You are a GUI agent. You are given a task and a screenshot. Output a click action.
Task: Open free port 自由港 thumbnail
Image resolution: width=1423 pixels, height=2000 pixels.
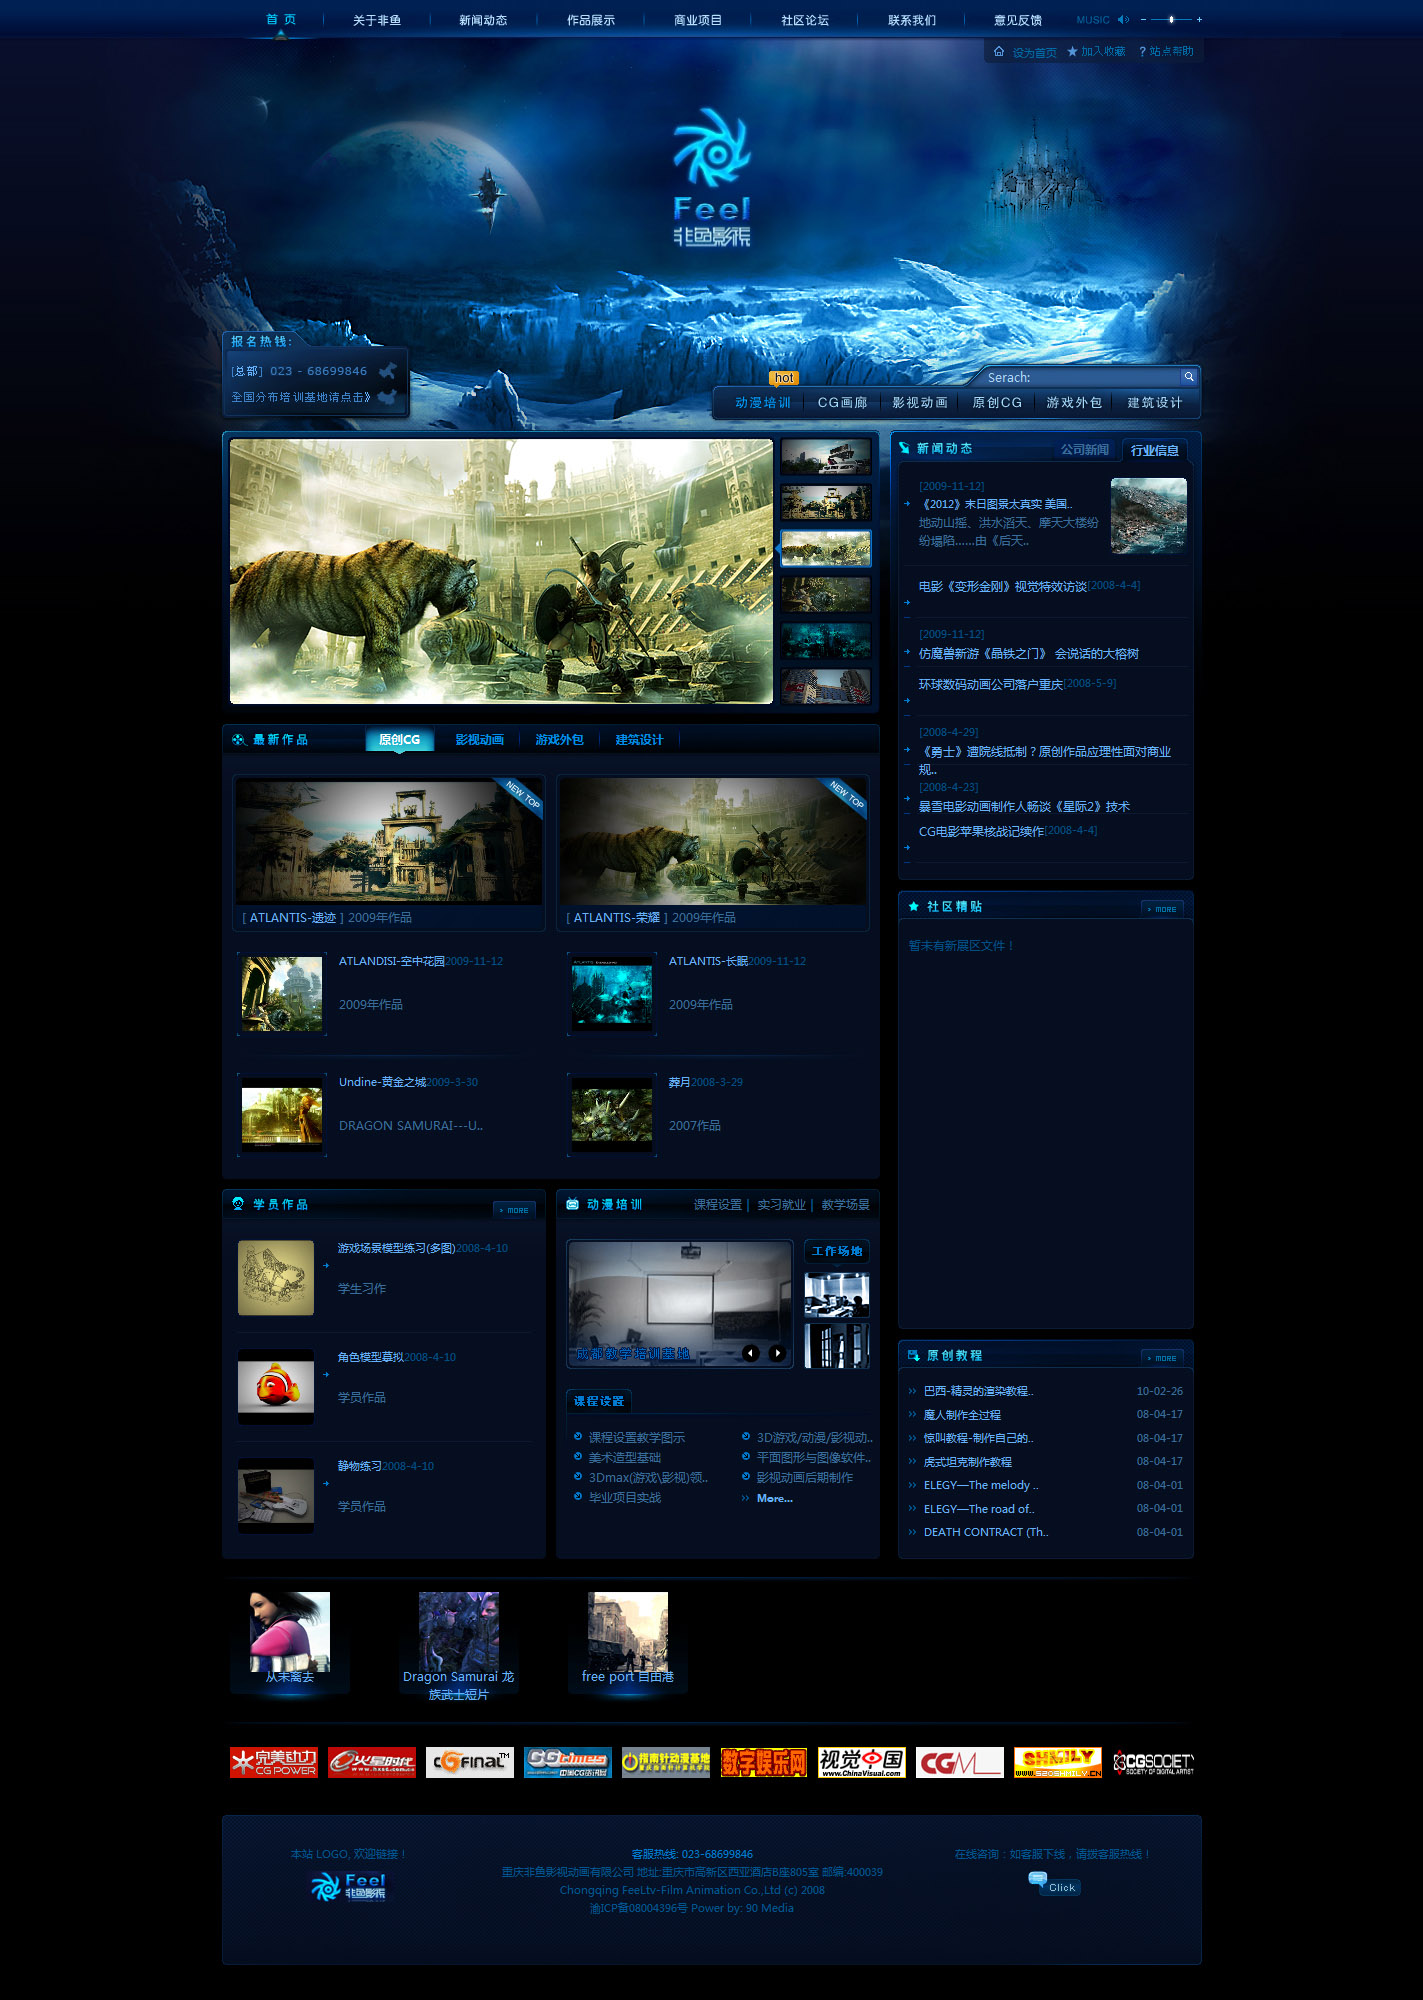[x=628, y=1632]
